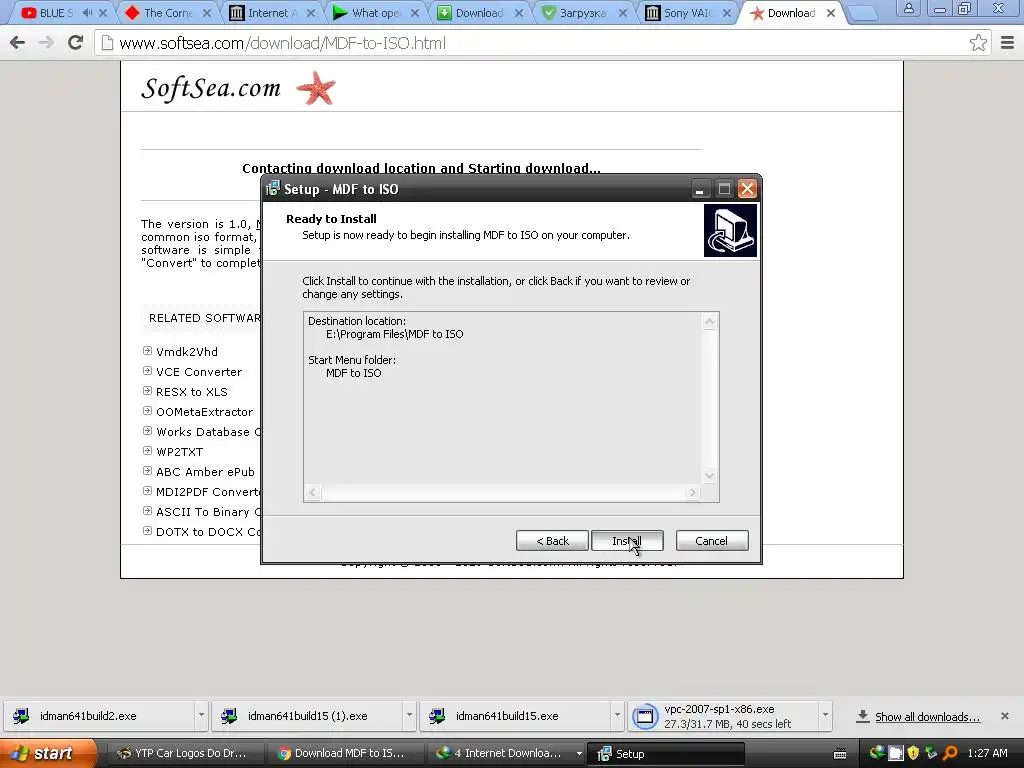Open idman641build15.exe download item
The height and width of the screenshot is (768, 1024).
point(516,716)
